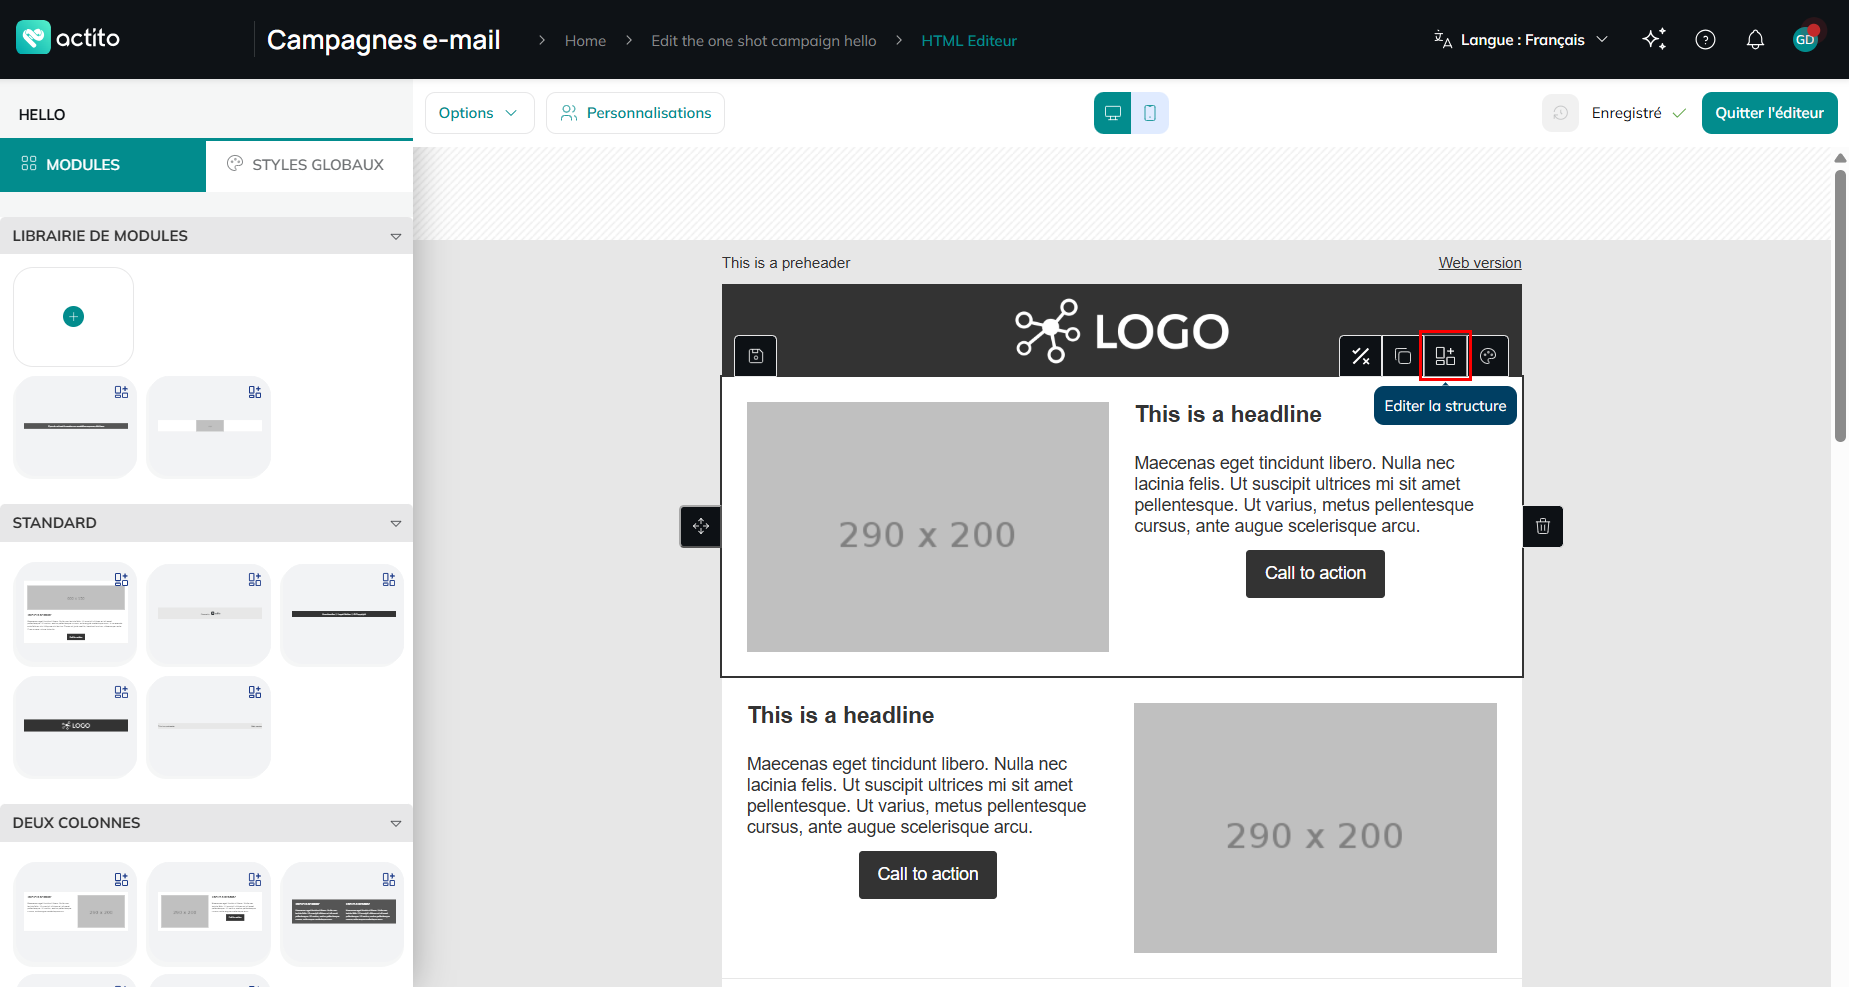The height and width of the screenshot is (987, 1849).
Task: Click Editer la structure icon
Action: (x=1445, y=356)
